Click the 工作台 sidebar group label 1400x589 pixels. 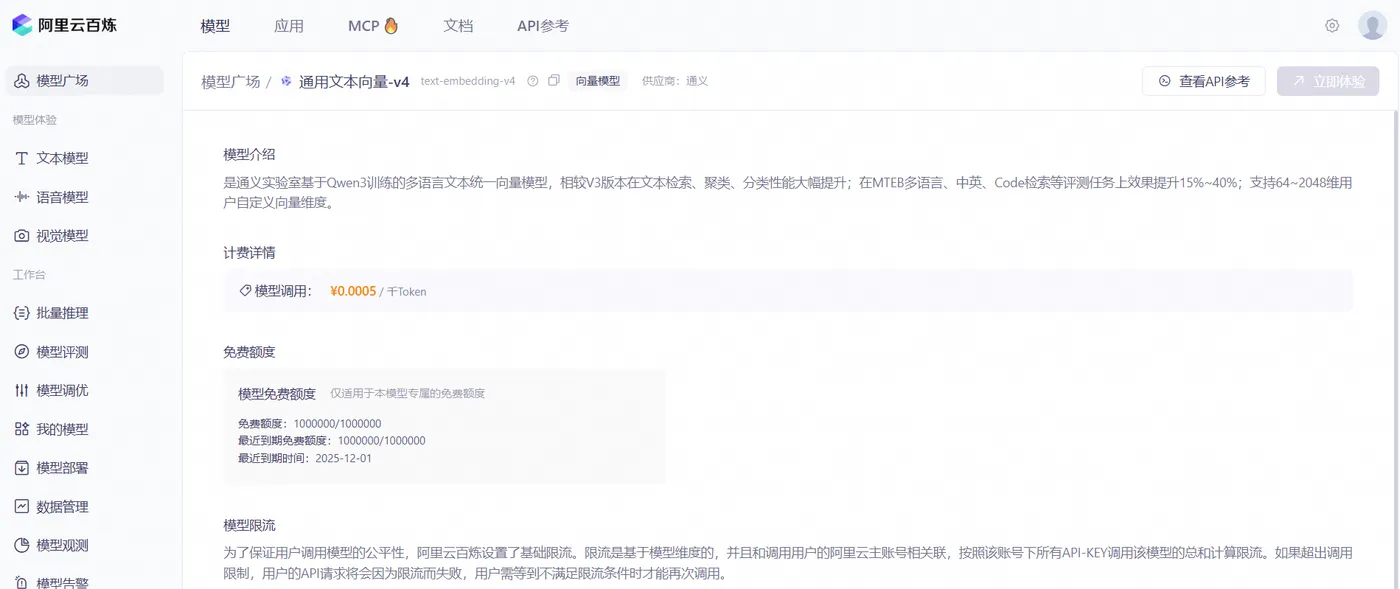[29, 274]
